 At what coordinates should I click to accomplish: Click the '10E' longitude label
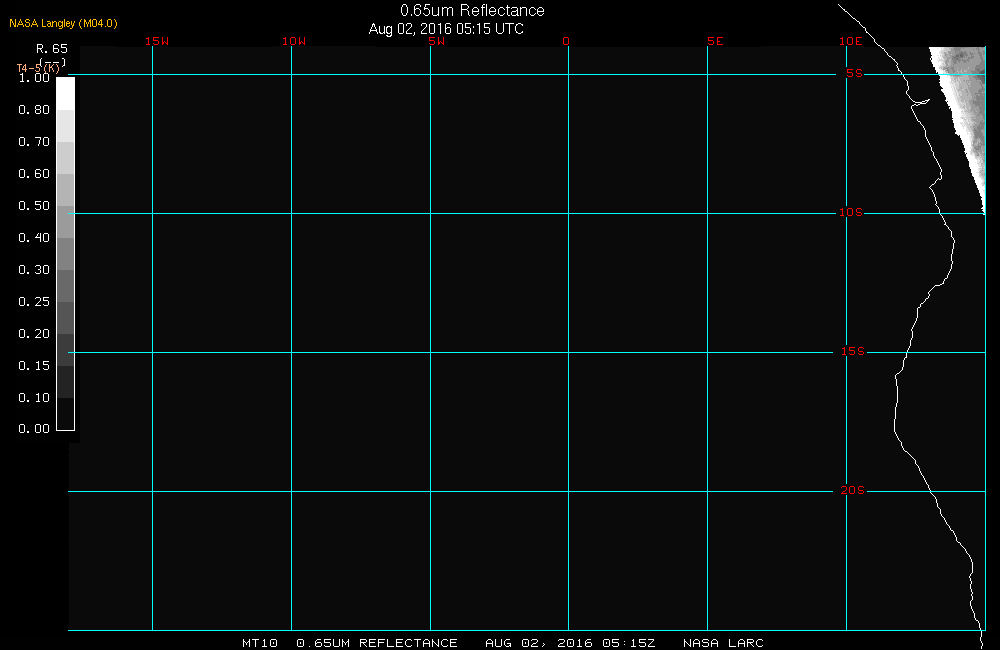851,41
